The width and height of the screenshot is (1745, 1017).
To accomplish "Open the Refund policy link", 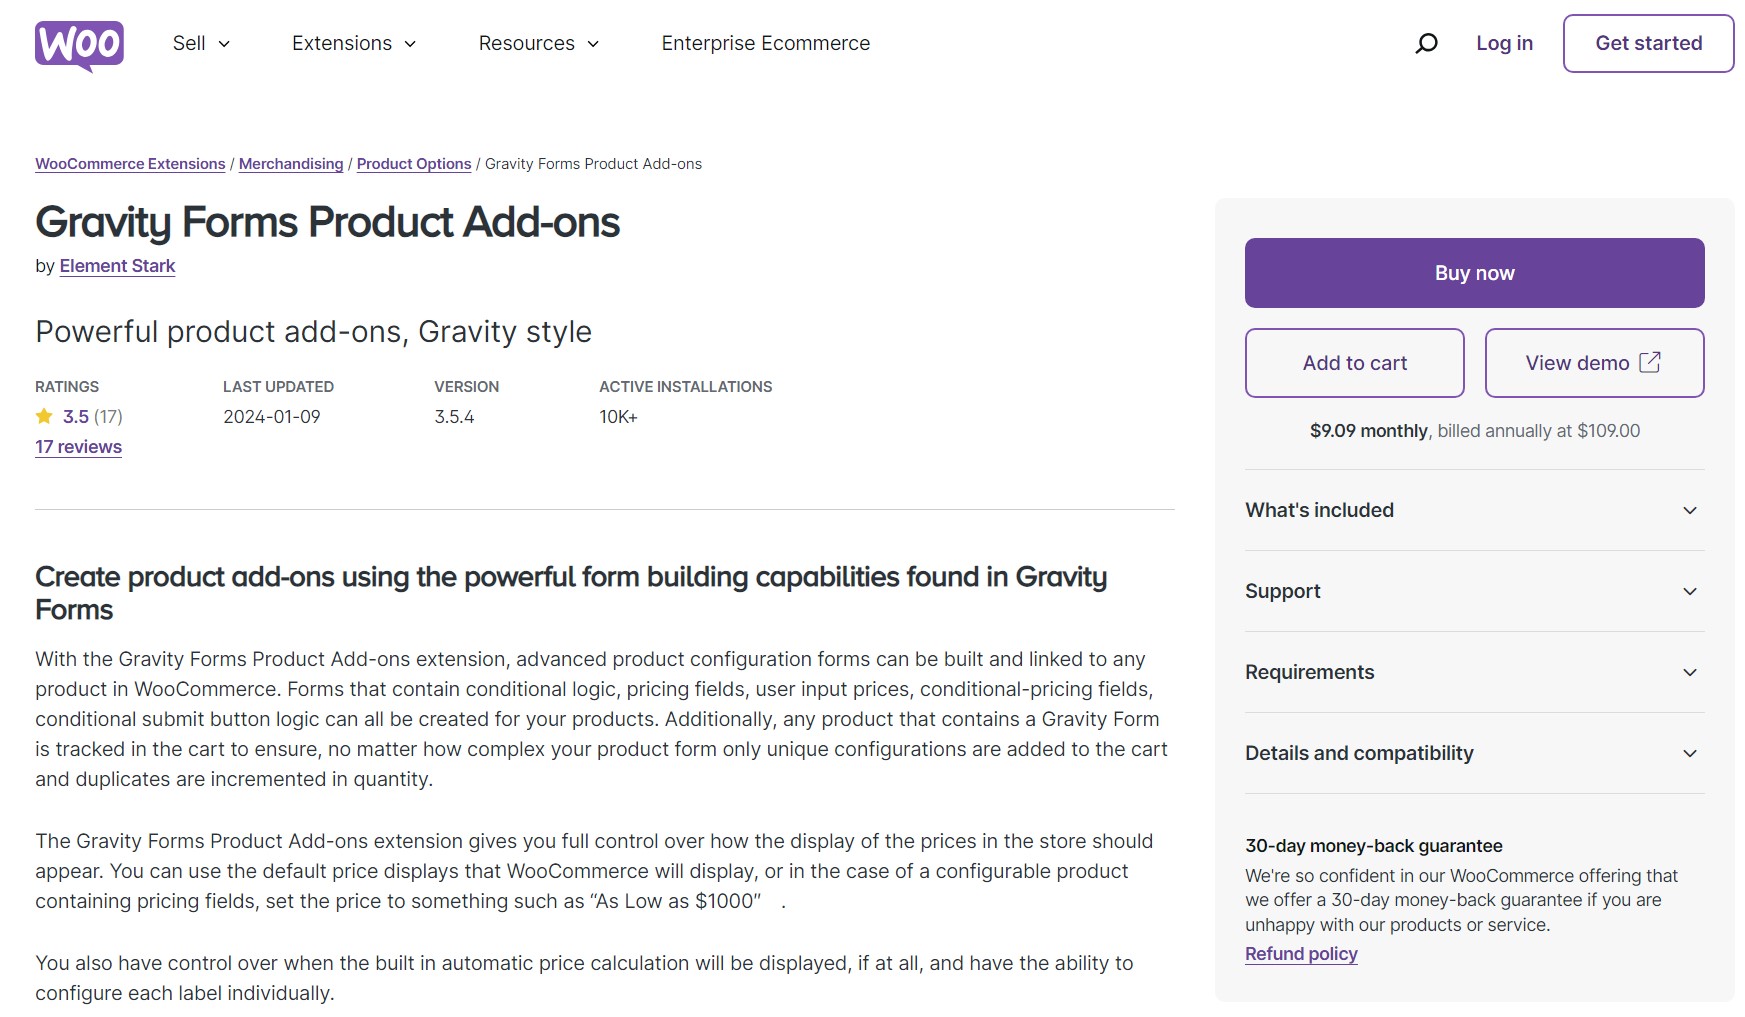I will pos(1301,954).
